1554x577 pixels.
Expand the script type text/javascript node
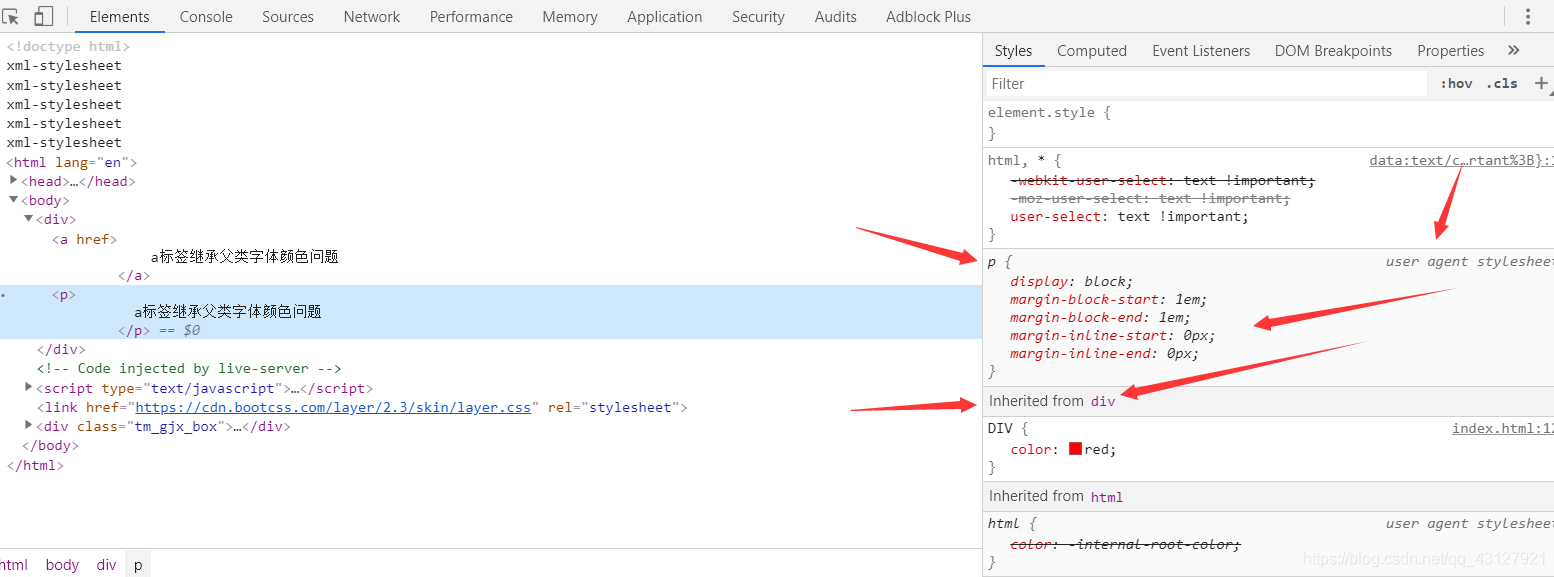pyautogui.click(x=29, y=388)
